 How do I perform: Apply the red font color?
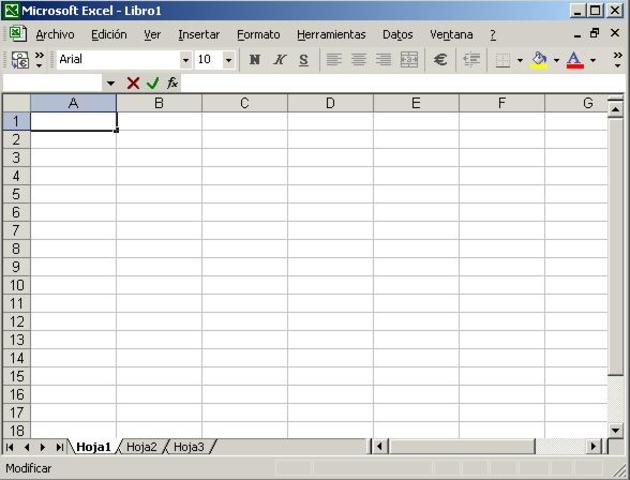point(575,60)
